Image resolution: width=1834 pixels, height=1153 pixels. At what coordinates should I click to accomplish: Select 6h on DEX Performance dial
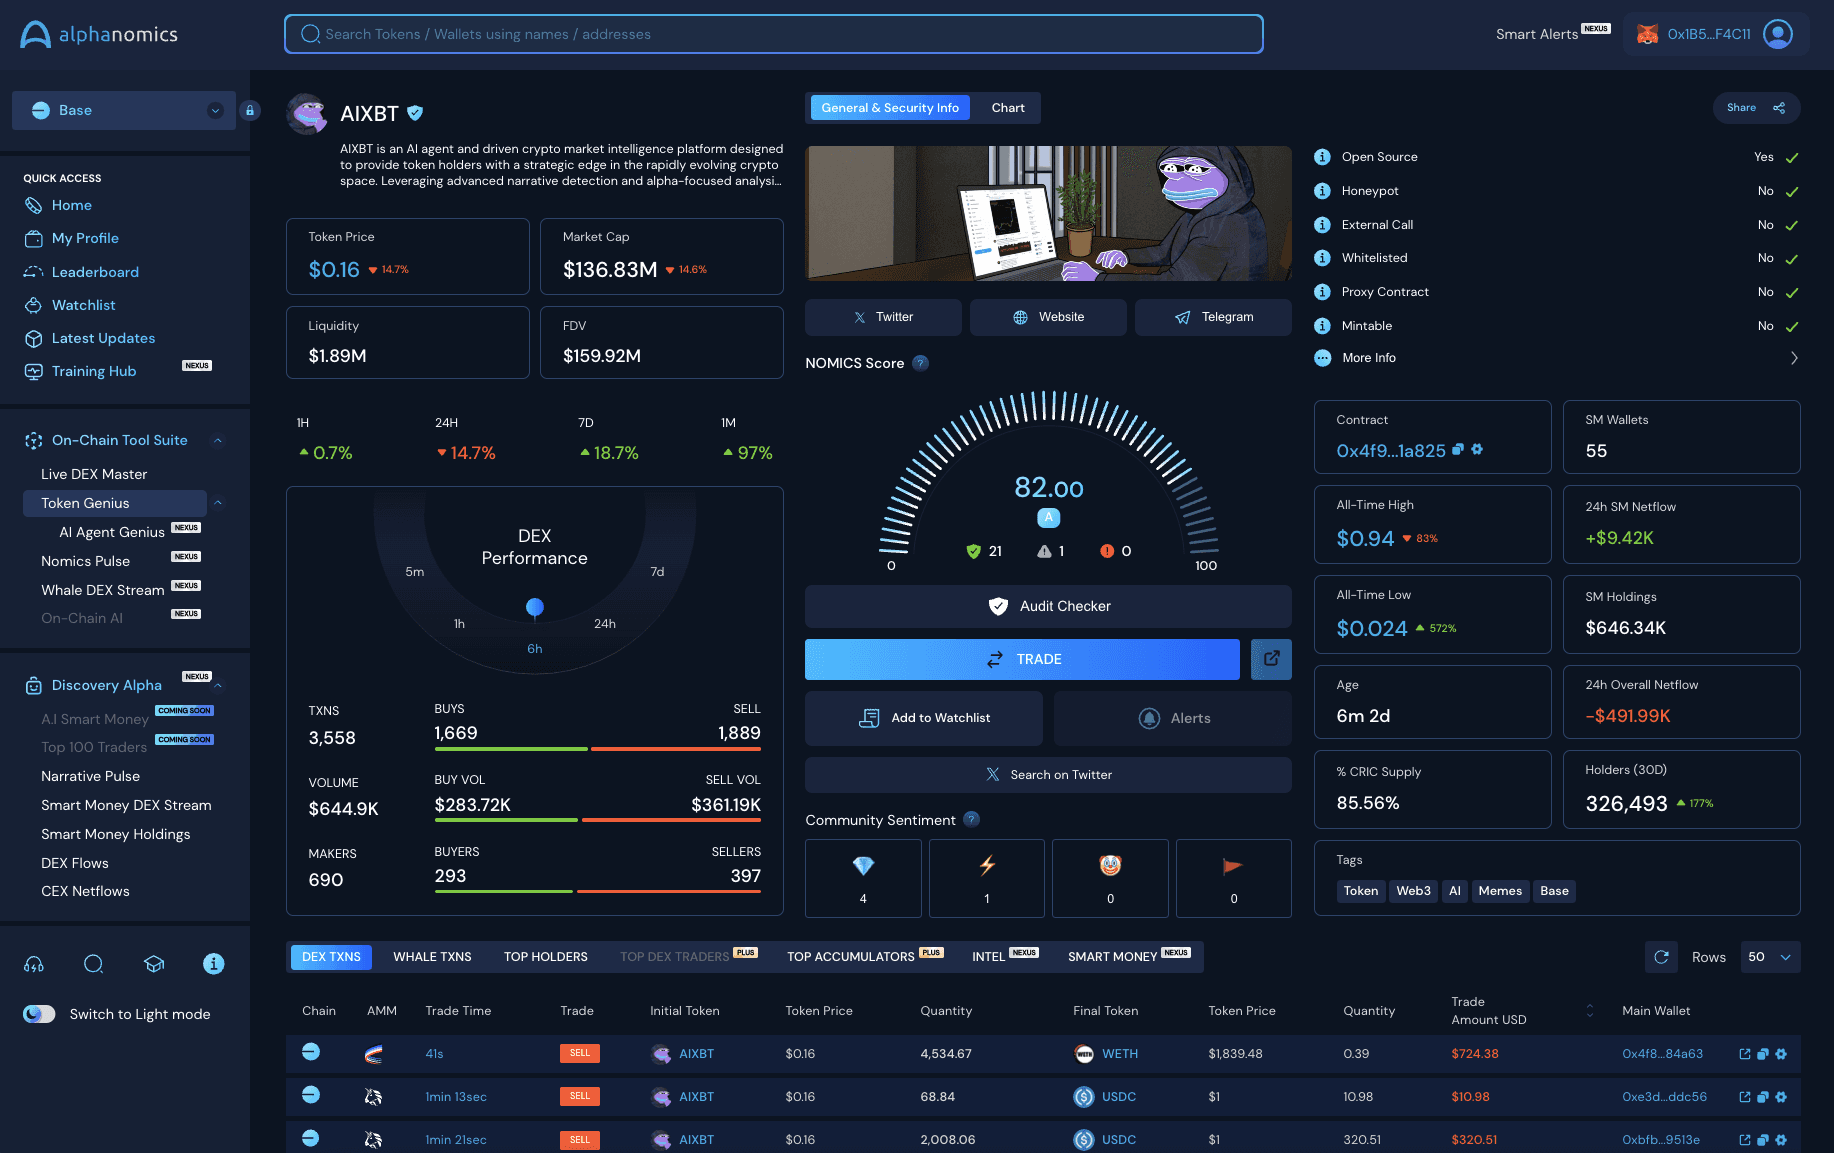tap(535, 649)
